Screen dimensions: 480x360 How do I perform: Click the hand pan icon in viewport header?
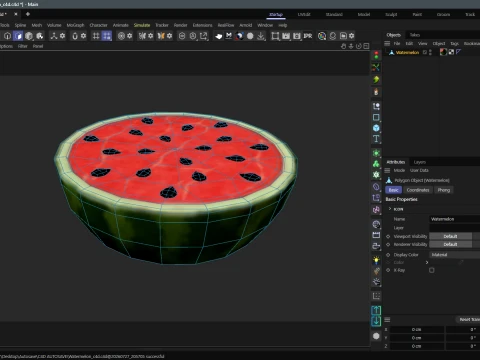[343, 46]
